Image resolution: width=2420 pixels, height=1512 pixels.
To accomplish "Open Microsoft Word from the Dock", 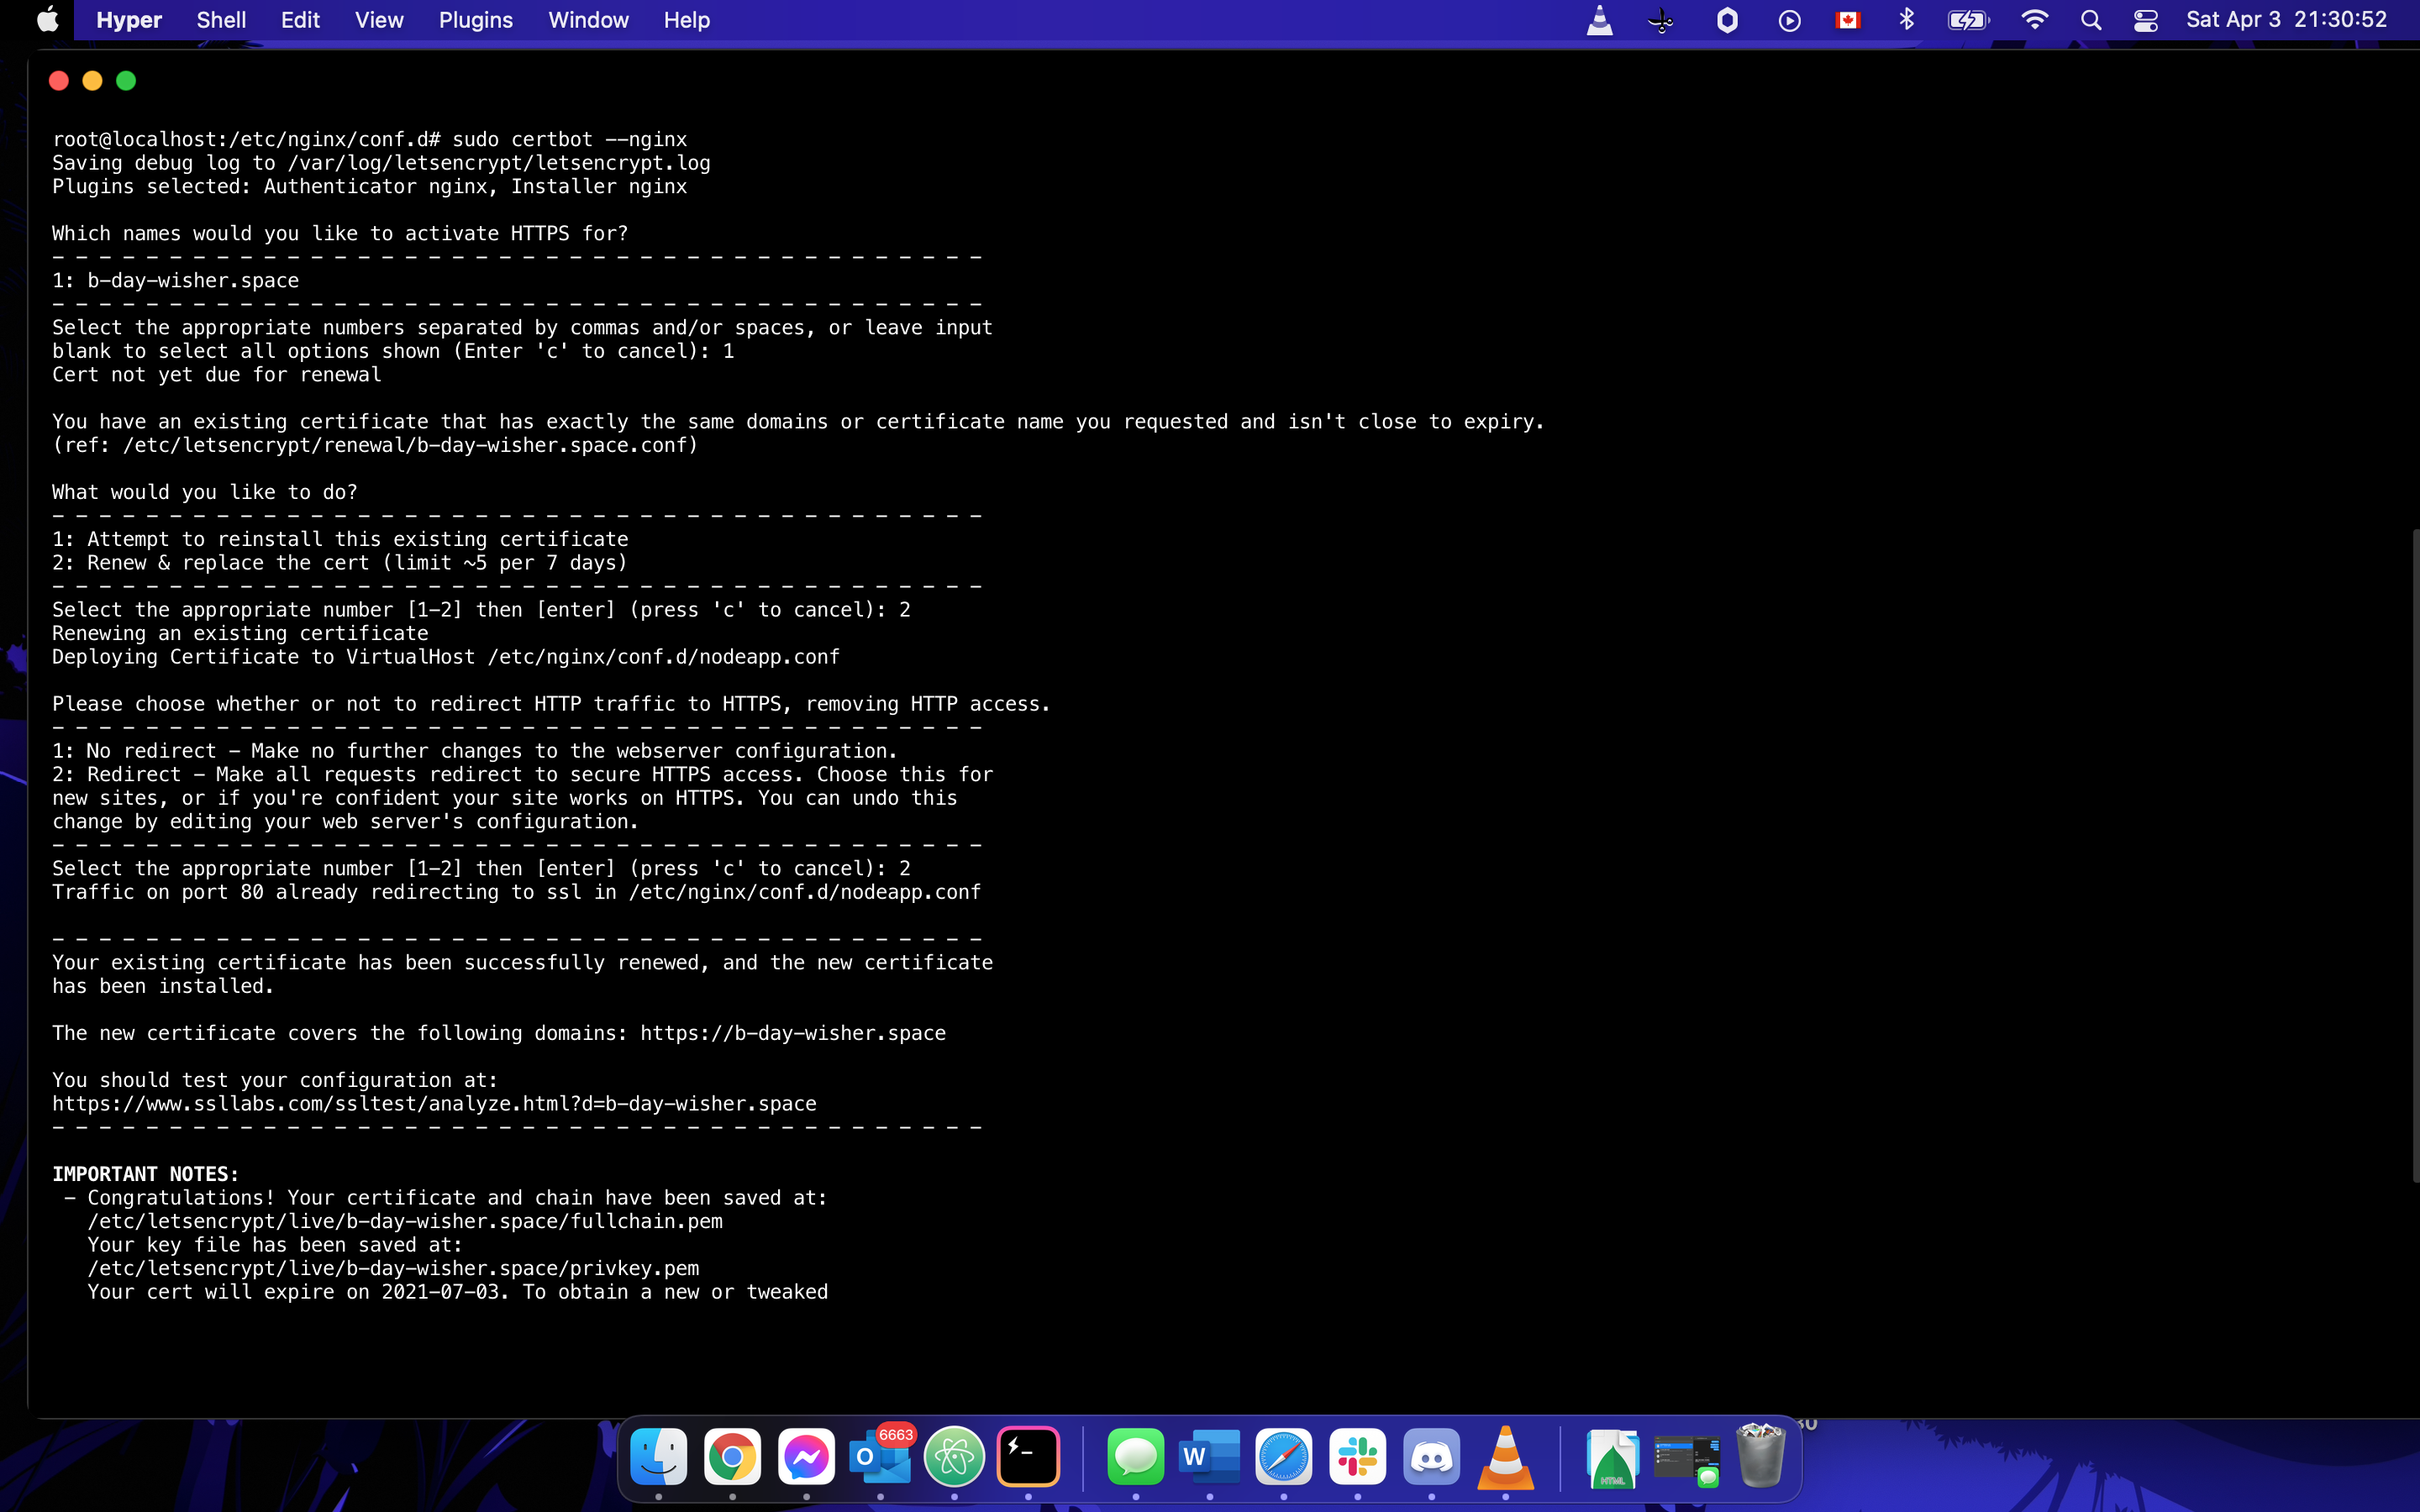I will (x=1209, y=1457).
